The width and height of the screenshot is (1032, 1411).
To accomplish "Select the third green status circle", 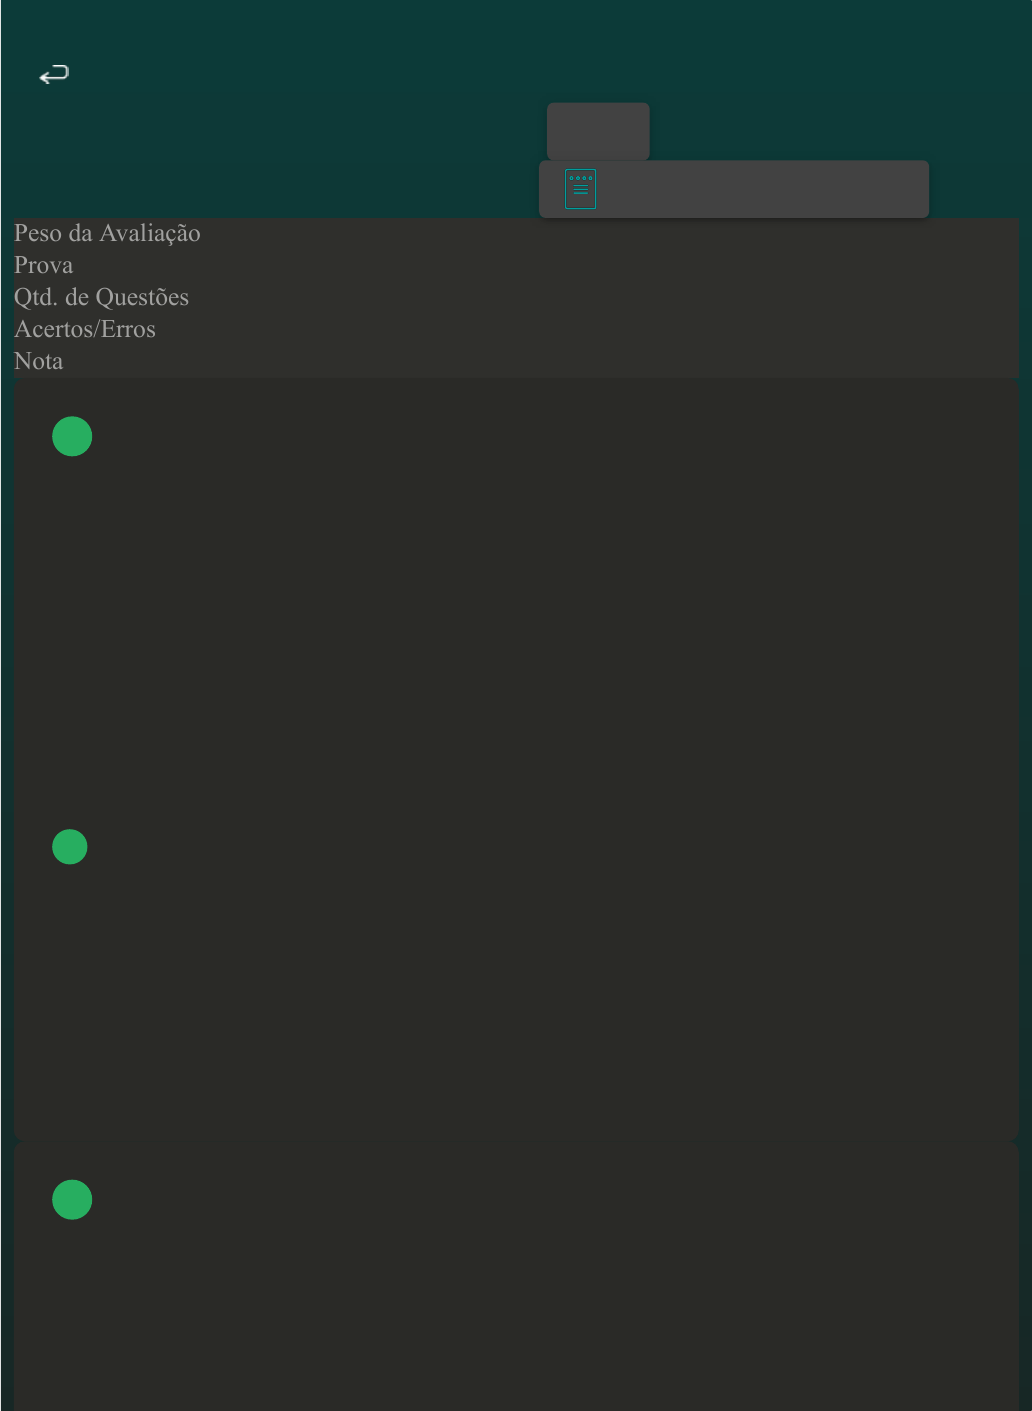I will click(x=72, y=1199).
